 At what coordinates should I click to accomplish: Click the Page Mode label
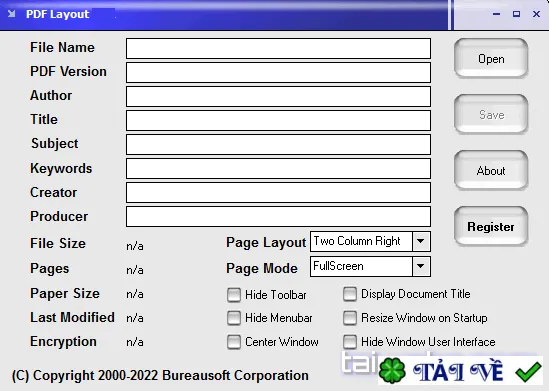click(x=262, y=268)
